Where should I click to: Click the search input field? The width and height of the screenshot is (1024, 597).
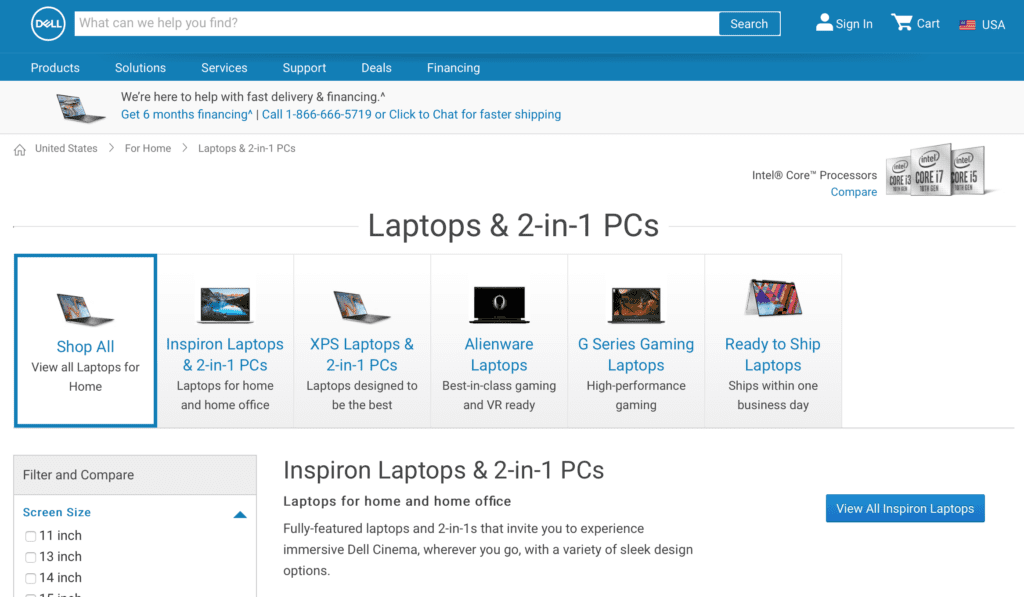coord(396,24)
